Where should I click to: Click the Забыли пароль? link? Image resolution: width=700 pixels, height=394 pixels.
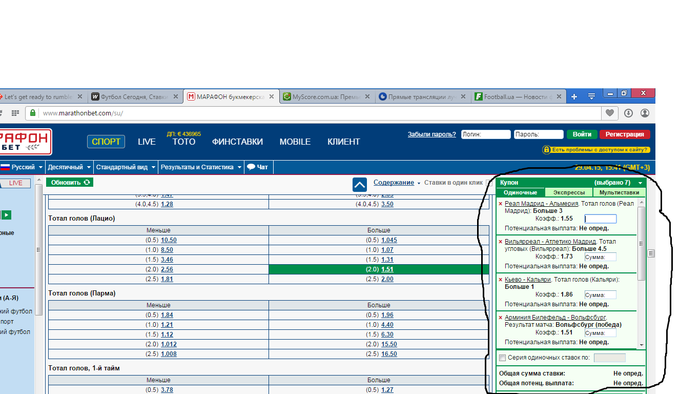(x=432, y=134)
